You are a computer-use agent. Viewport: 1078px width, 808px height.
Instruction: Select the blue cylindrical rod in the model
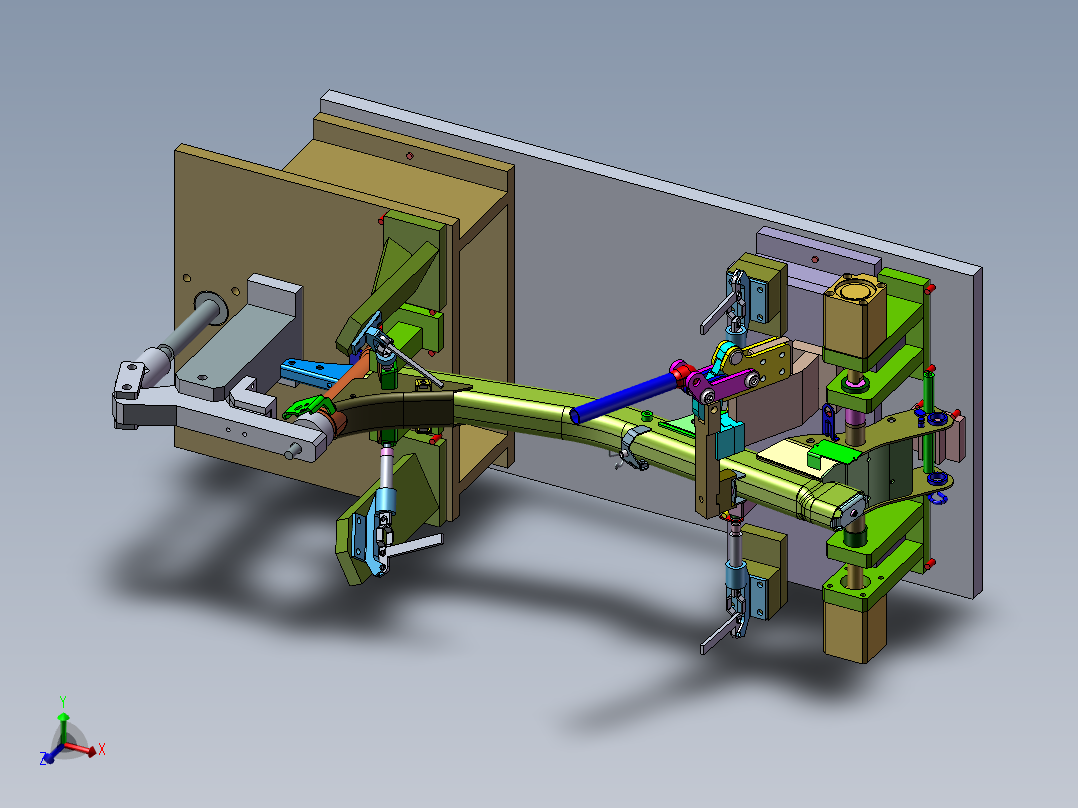pos(622,398)
